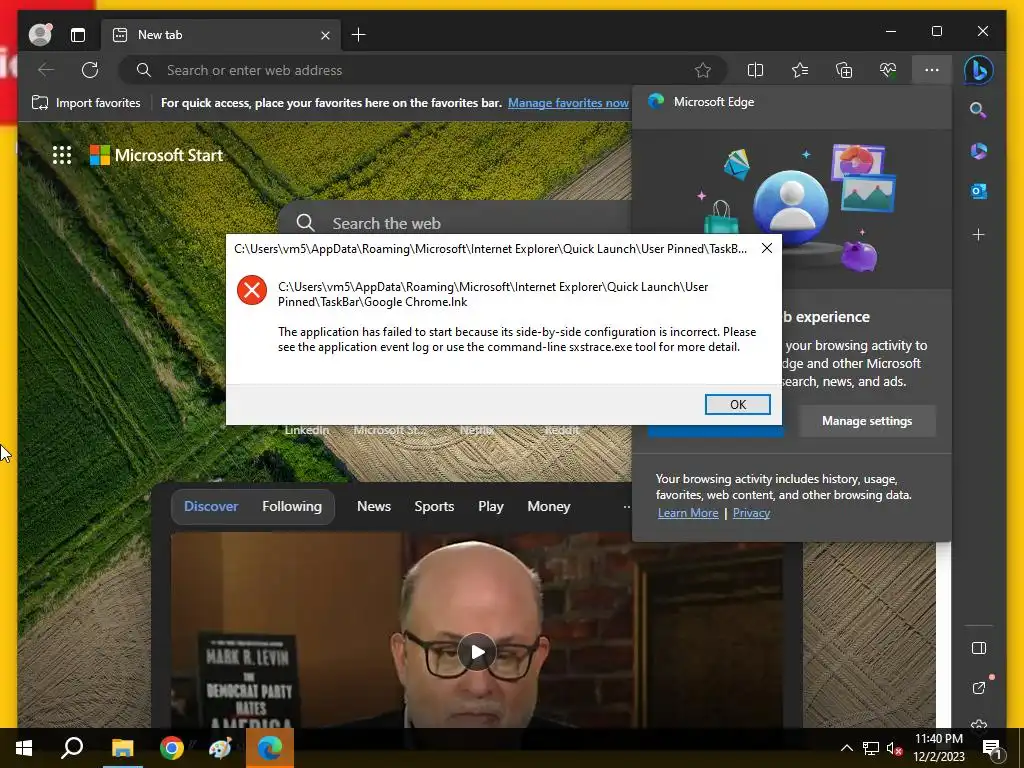Open File Explorer from taskbar
The height and width of the screenshot is (768, 1024).
tap(122, 748)
